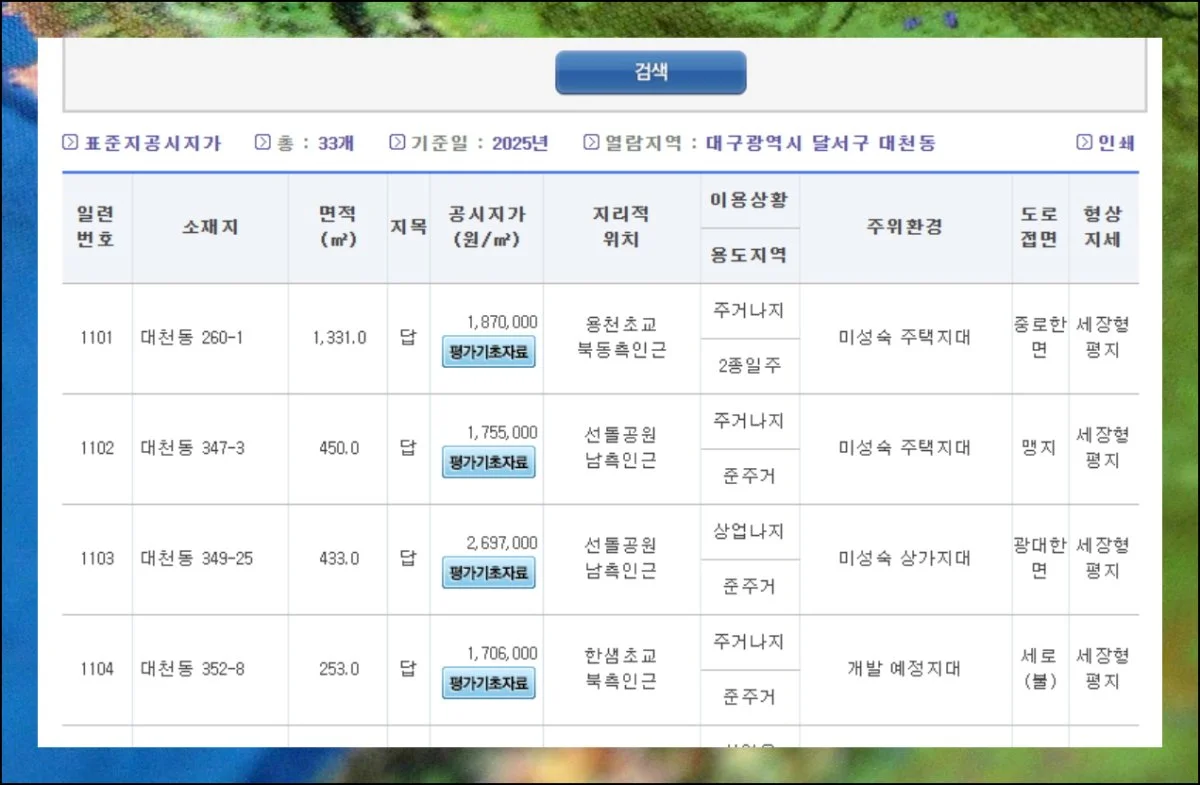Click the 소재지 column header
Viewport: 1200px width, 785px height.
210,227
